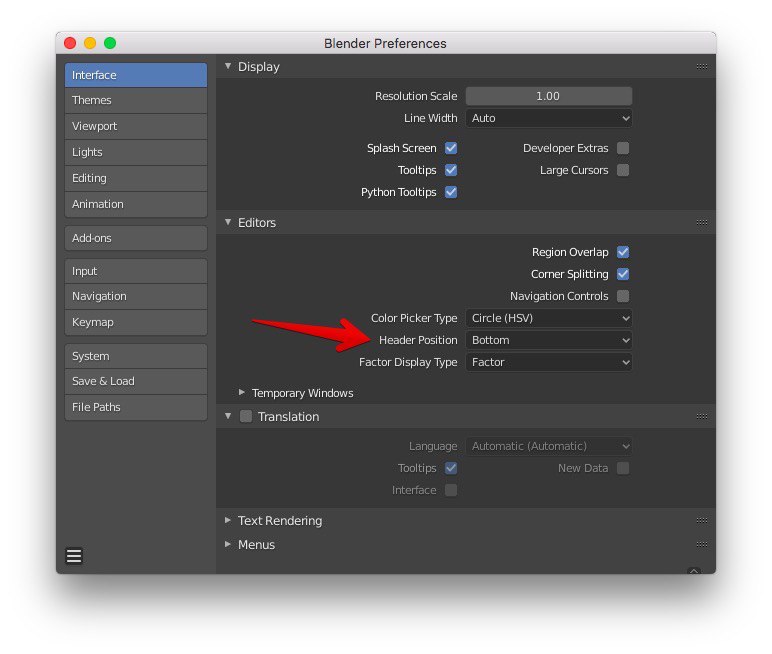Click the Display panel drag grip

(702, 66)
